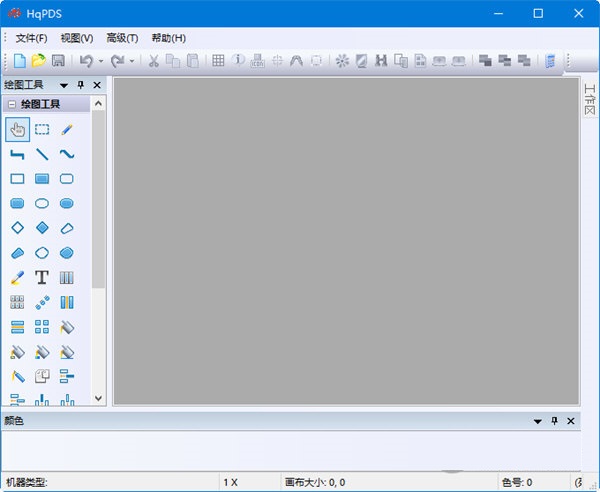Select the curved wave line tool
Image resolution: width=600 pixels, height=492 pixels.
(x=67, y=154)
